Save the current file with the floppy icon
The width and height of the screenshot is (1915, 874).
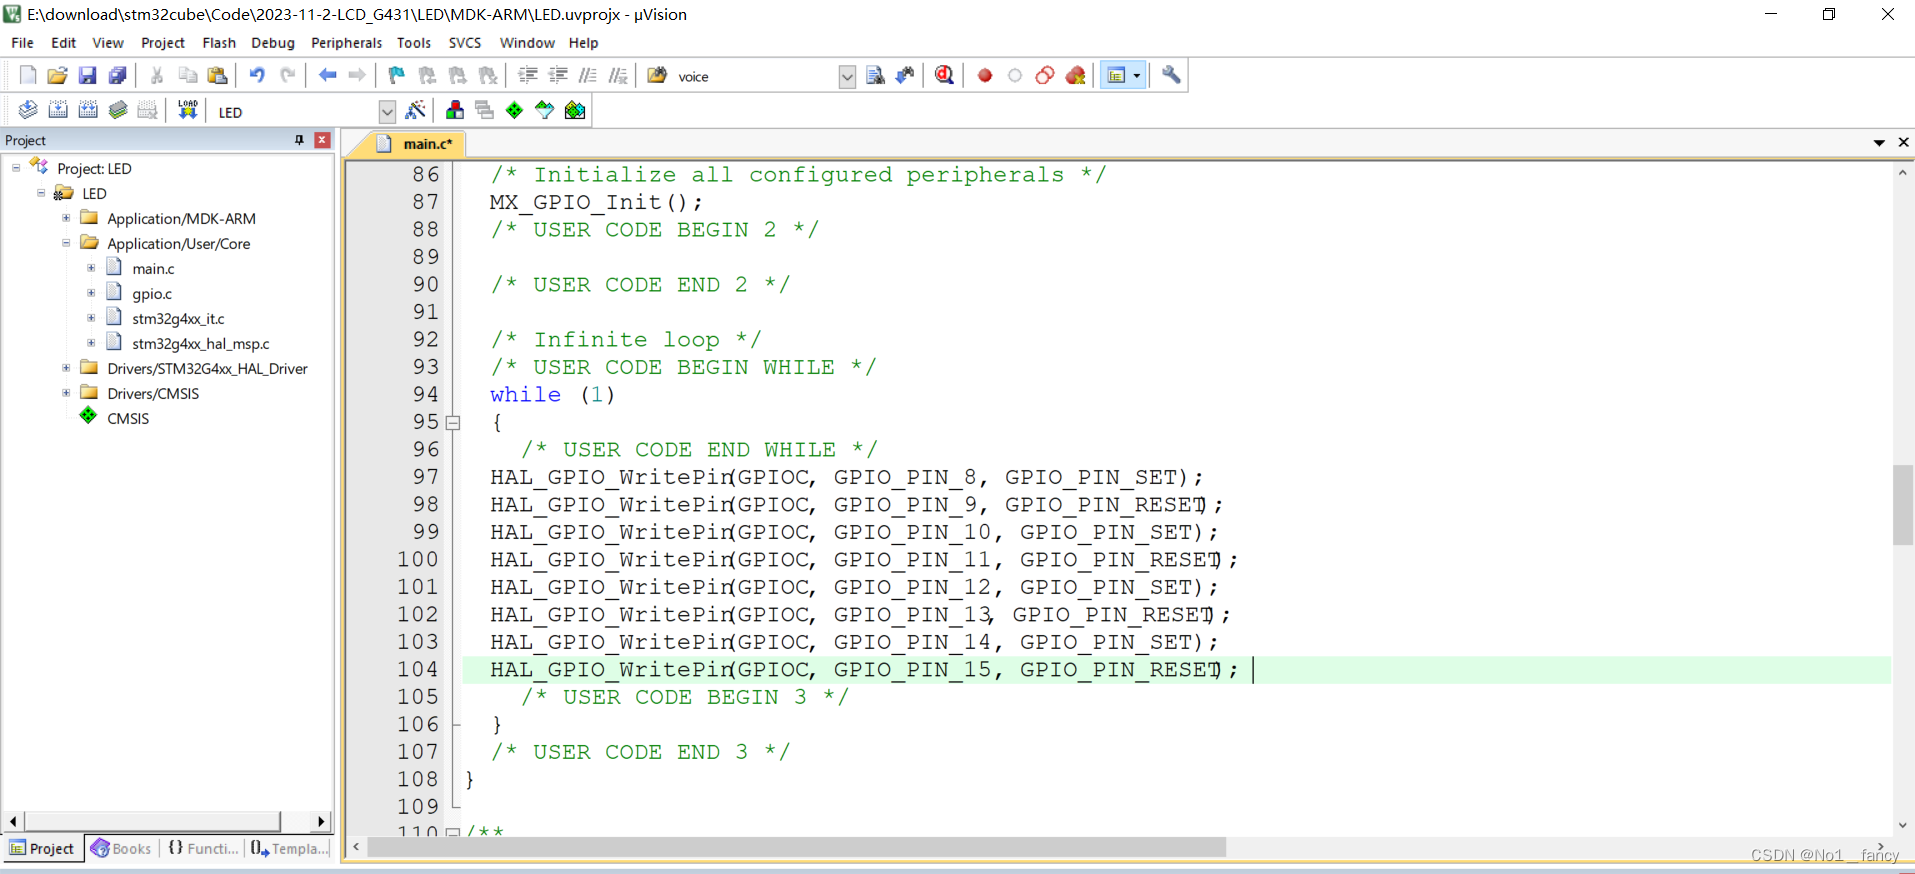point(87,75)
